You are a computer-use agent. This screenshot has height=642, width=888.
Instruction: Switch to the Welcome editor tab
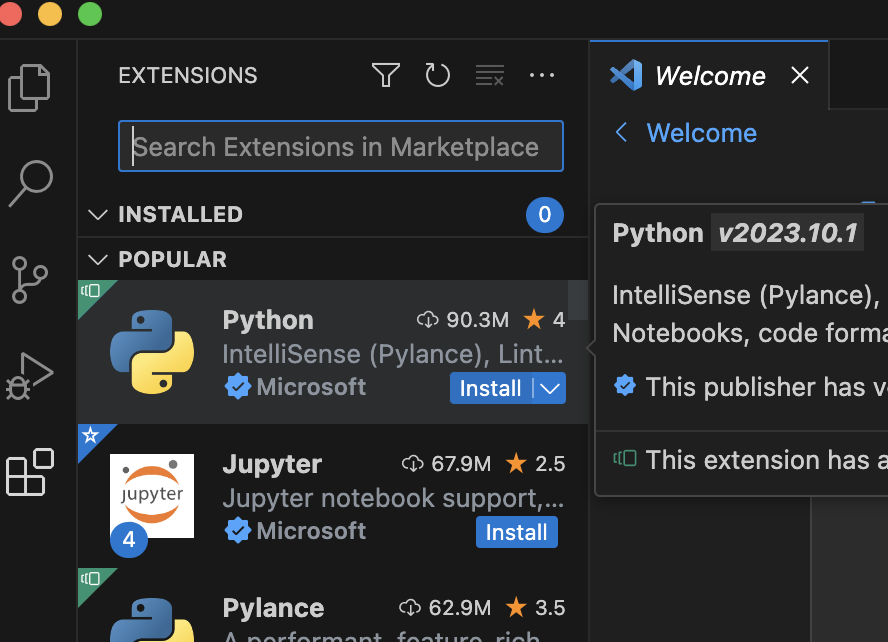tap(710, 75)
